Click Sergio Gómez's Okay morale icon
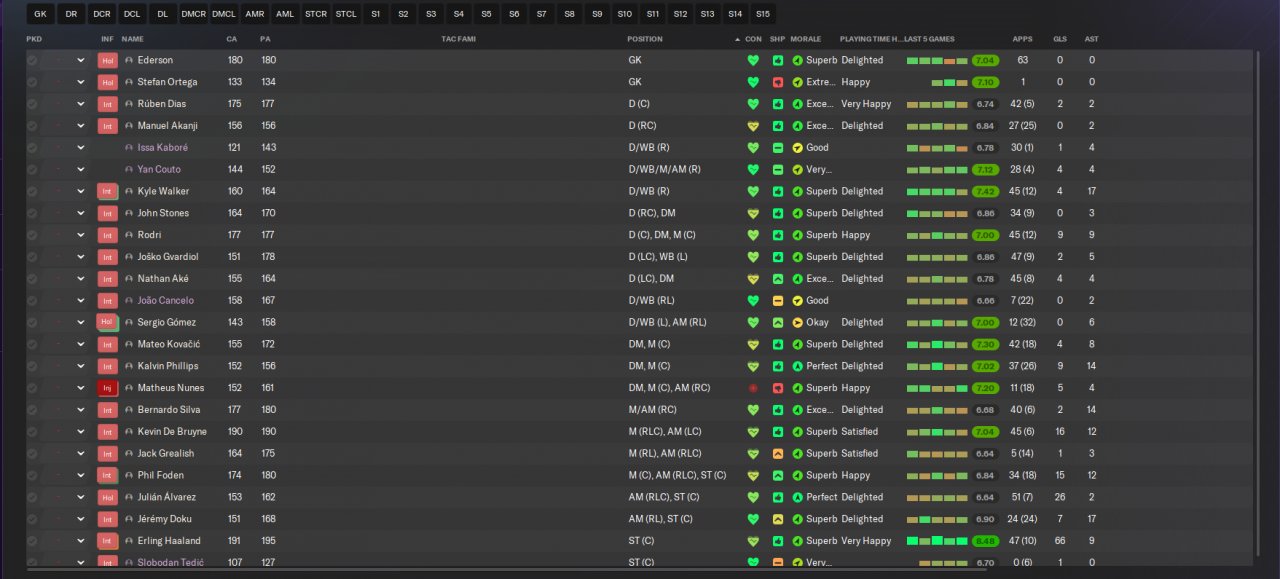The width and height of the screenshot is (1280, 579). click(797, 322)
